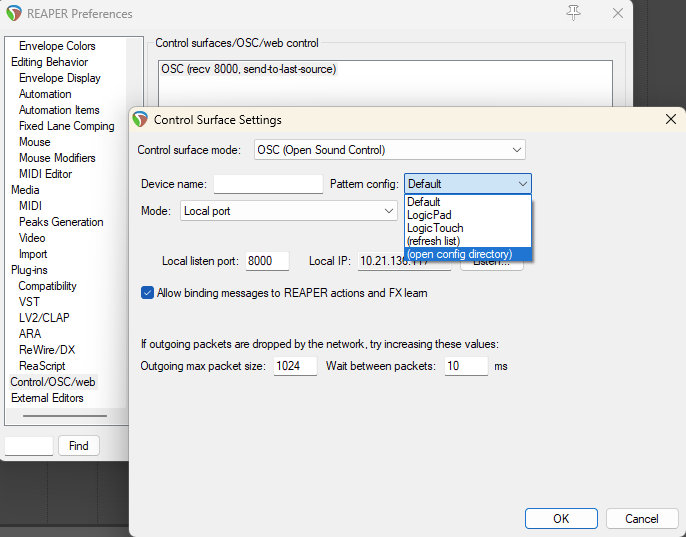Open Automation preferences page
Screen dimensions: 686x537
click(x=45, y=94)
